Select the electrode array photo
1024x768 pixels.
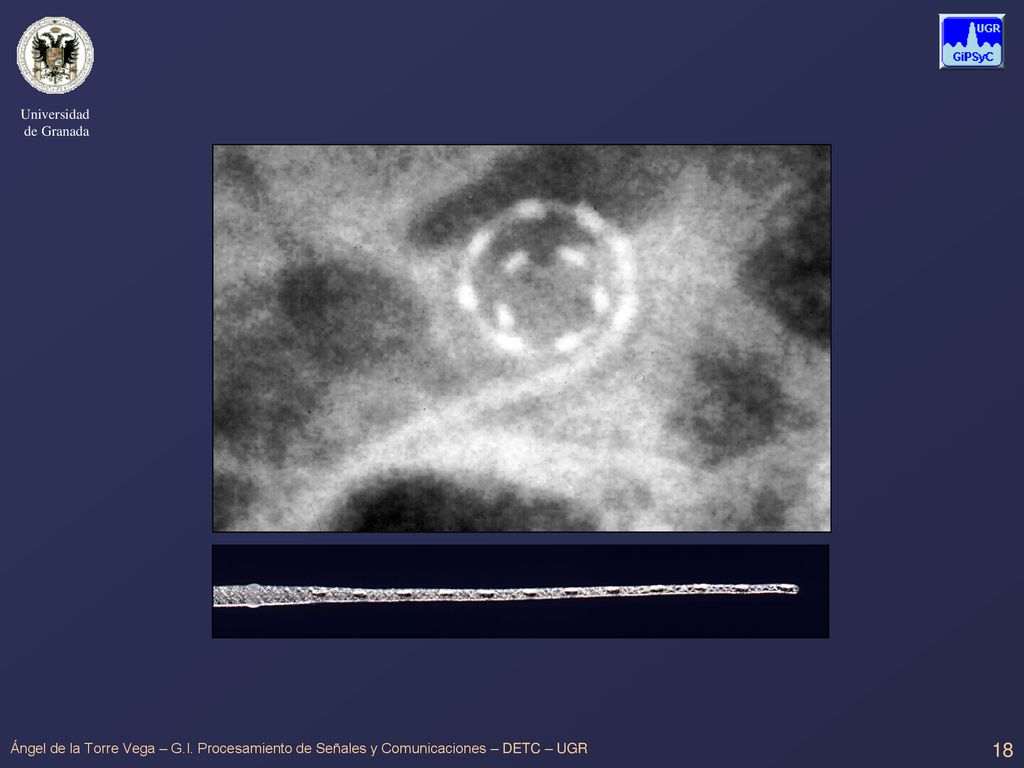[x=520, y=592]
